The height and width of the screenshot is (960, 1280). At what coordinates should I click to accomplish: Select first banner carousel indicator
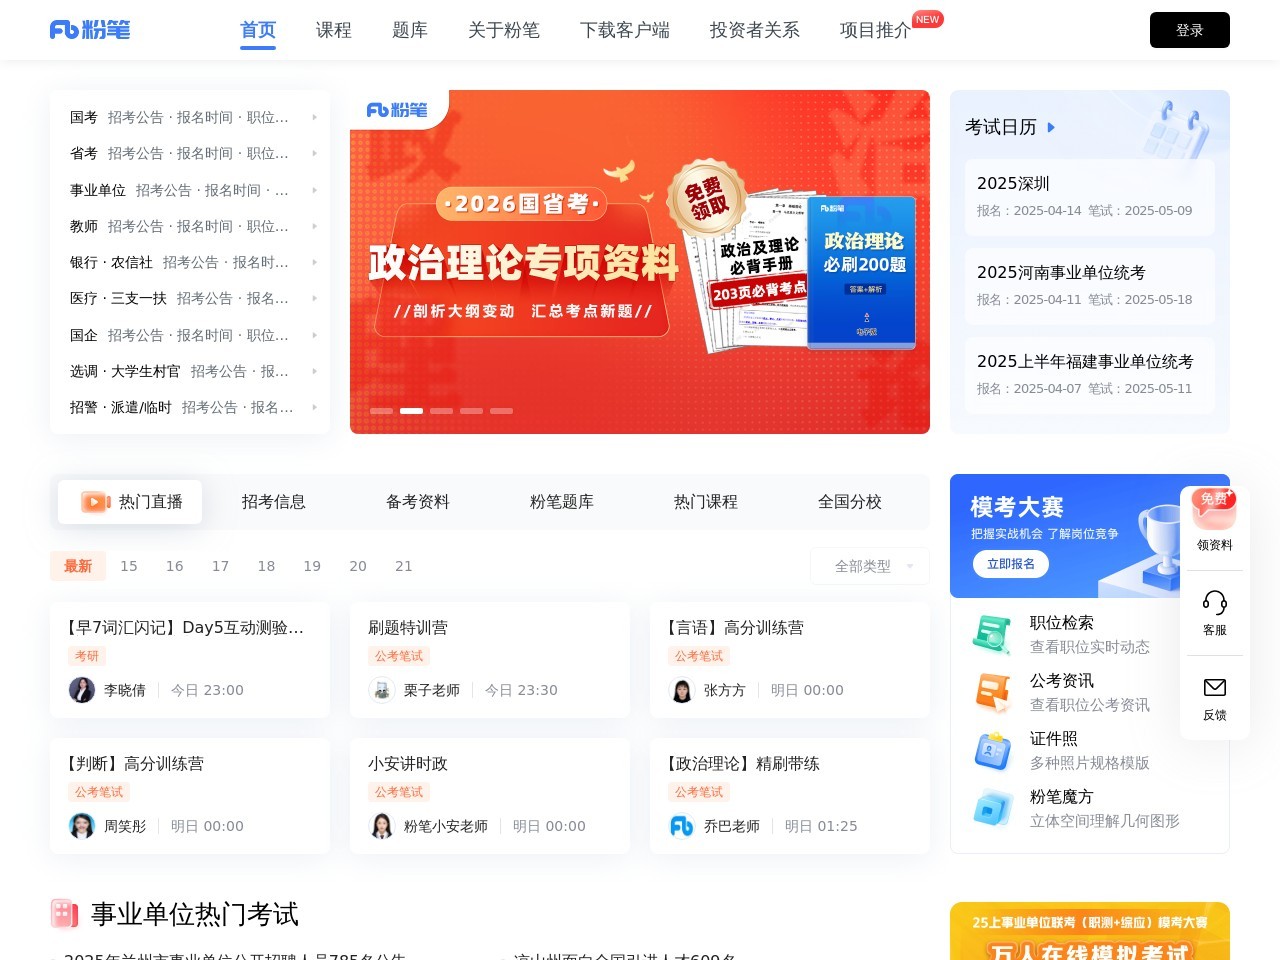point(381,411)
